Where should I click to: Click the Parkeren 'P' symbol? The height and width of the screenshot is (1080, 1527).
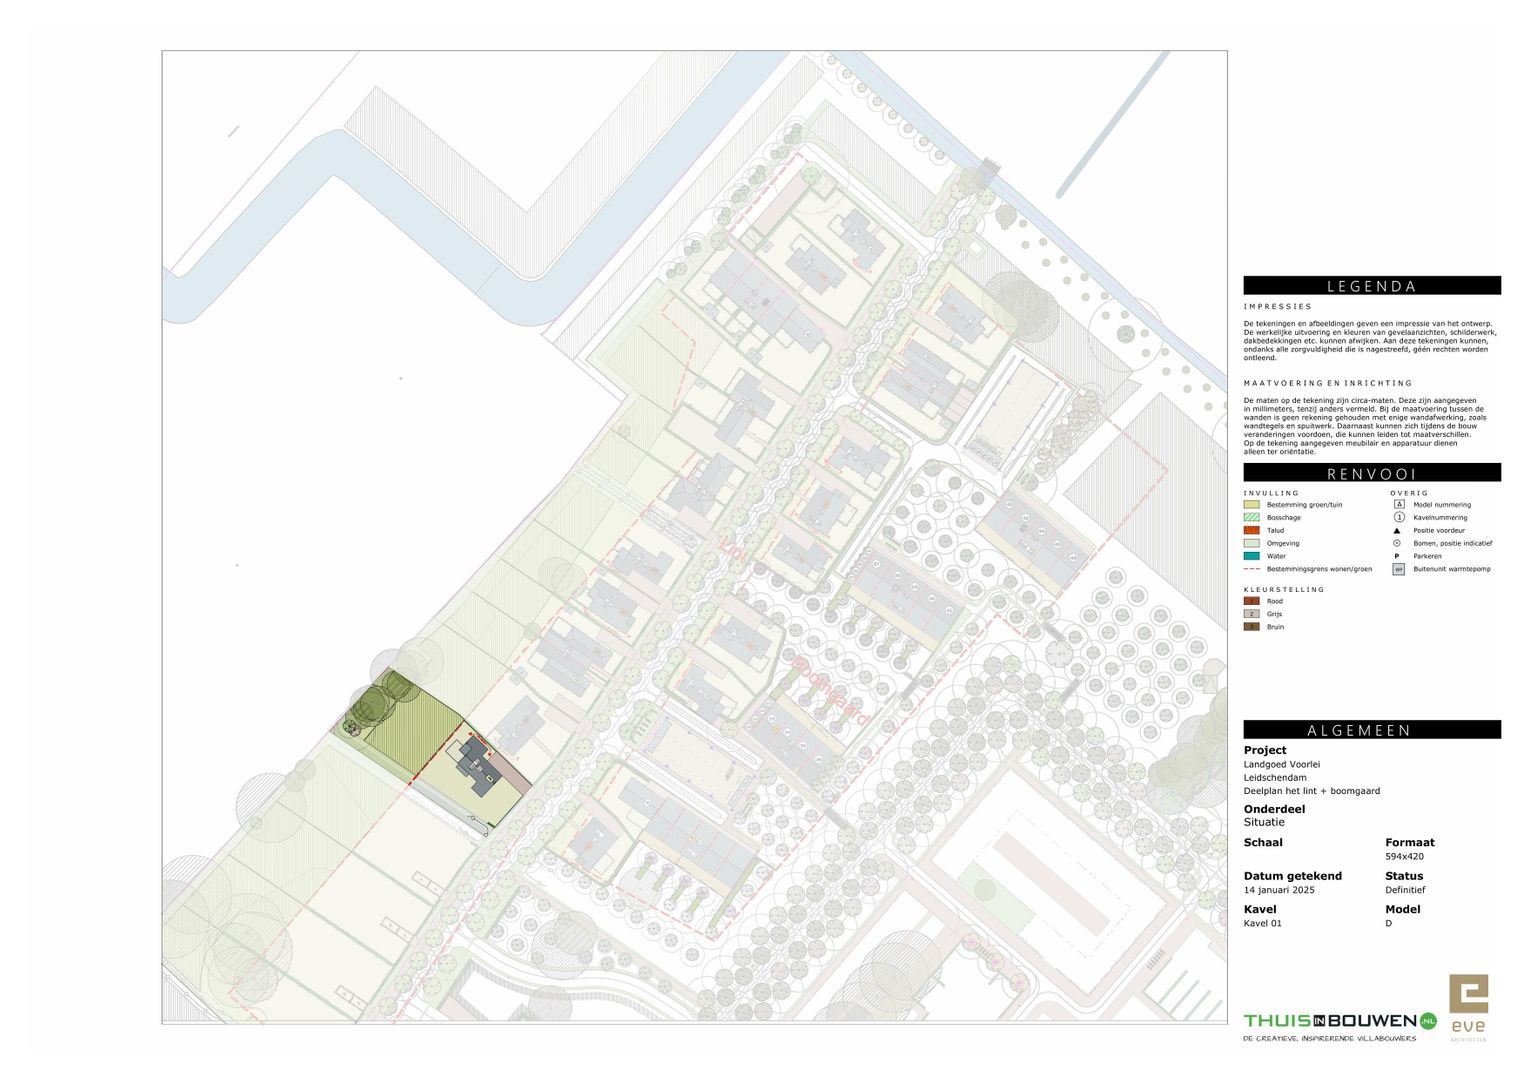(x=1398, y=556)
